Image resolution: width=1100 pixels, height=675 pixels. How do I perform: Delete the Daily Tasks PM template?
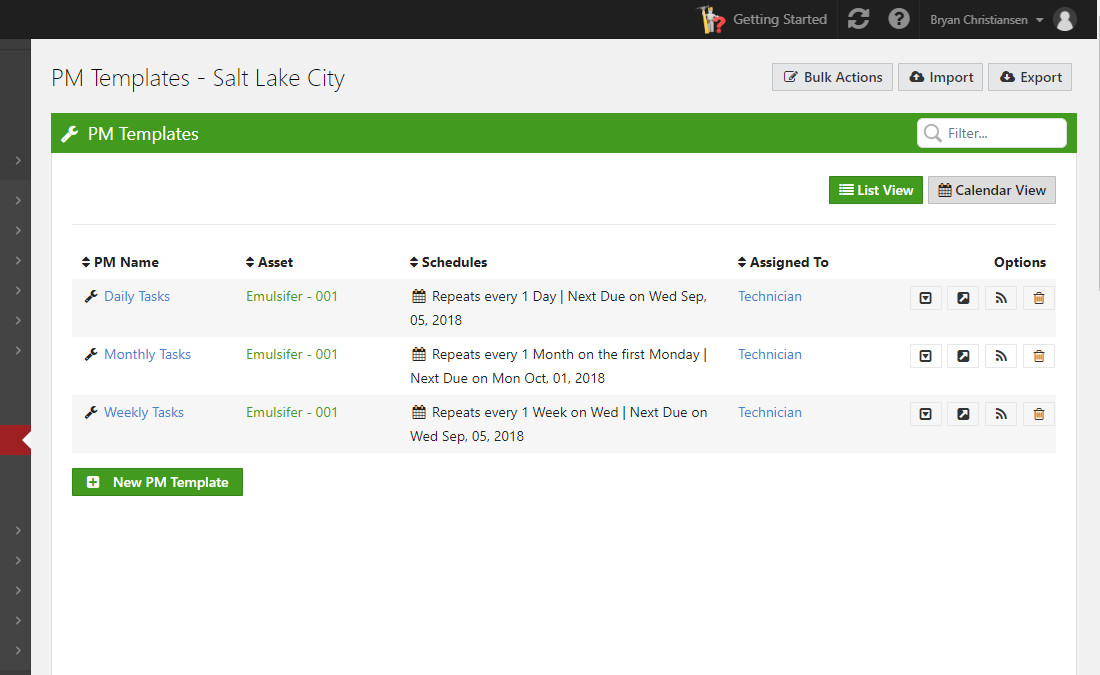click(x=1038, y=298)
